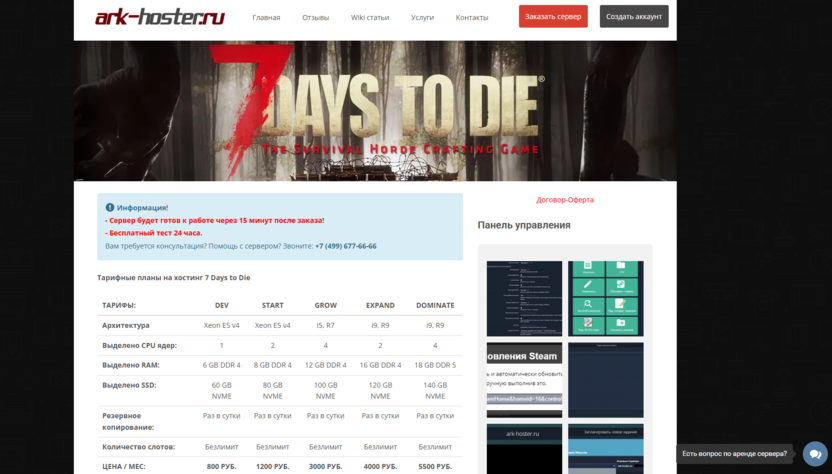832x474 pixels.
Task: Click the EXPAND tariff column header
Action: tap(380, 306)
